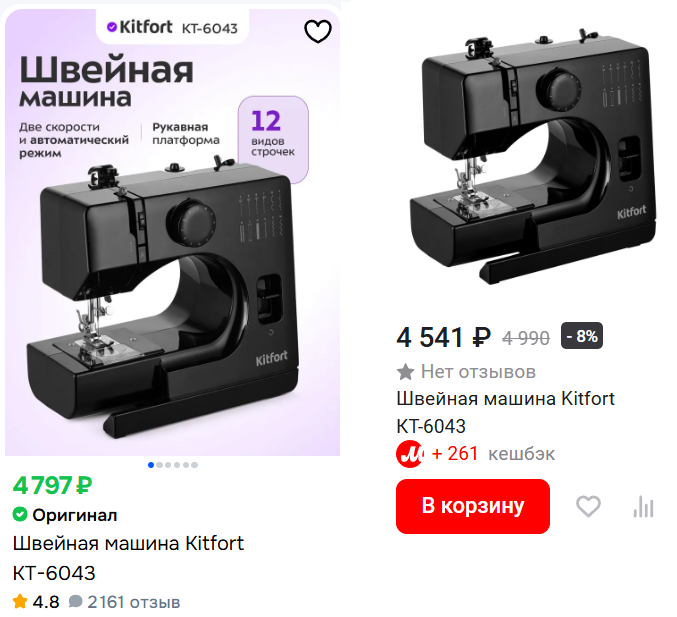Open comparison via the bar chart icon
This screenshot has height=617, width=677.
(643, 506)
